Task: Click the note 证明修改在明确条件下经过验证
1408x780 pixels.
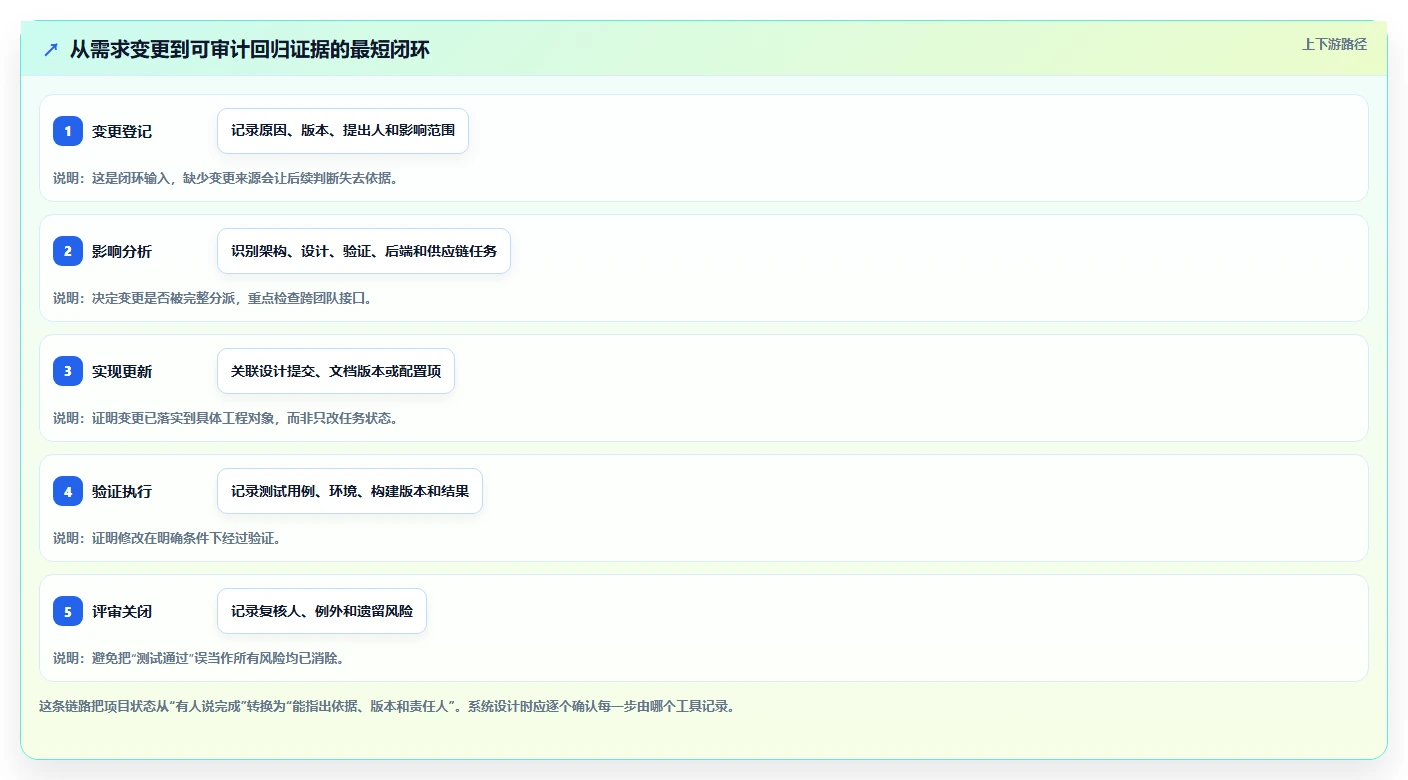Action: click(x=167, y=538)
